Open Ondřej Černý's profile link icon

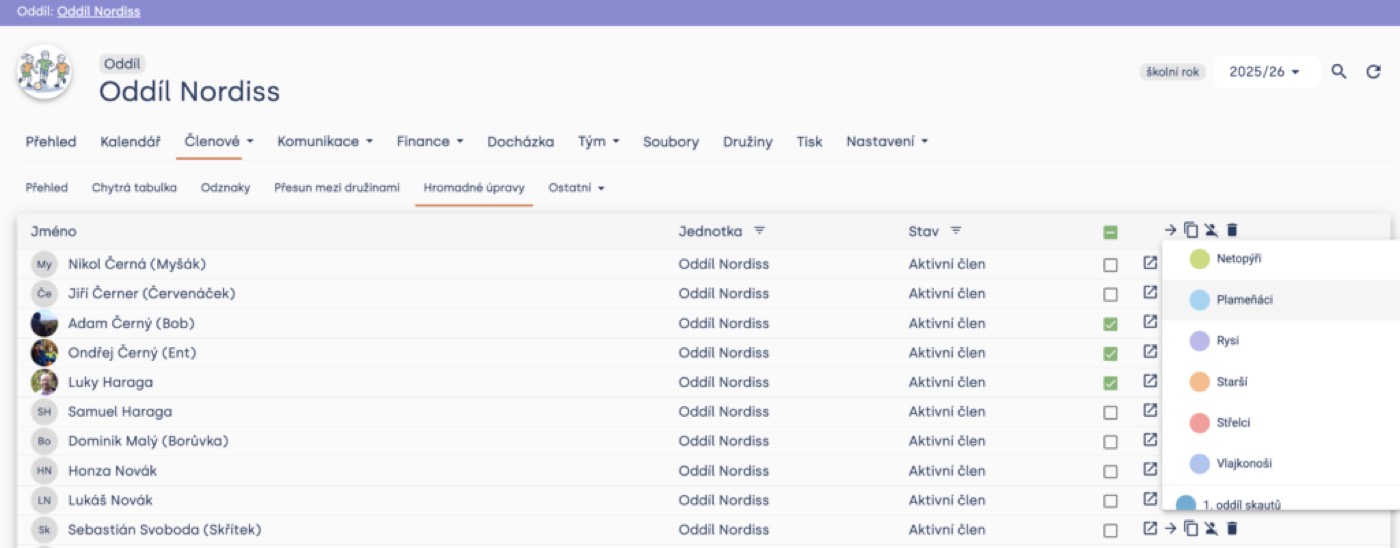[1150, 351]
